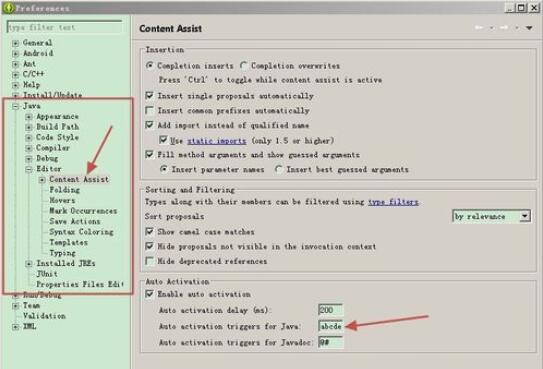Maximize the Preferences window

click(522, 8)
